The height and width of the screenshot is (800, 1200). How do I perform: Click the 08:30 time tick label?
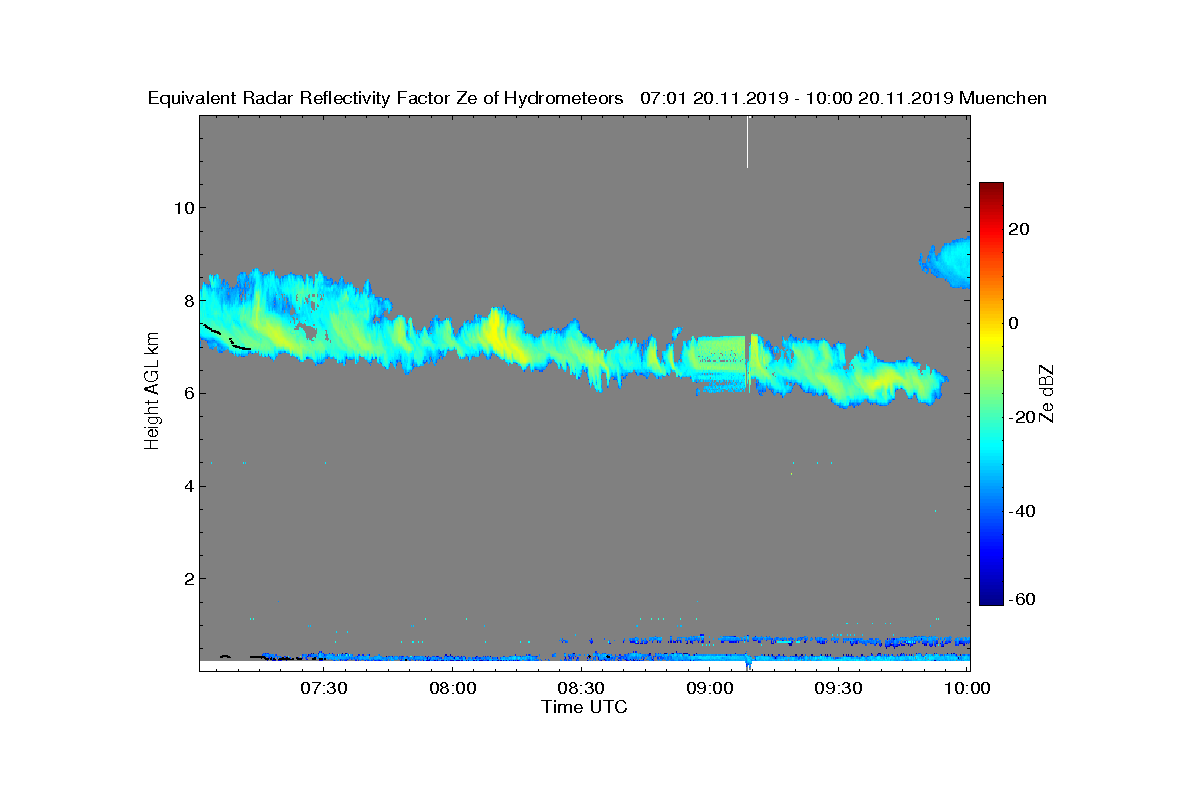coord(581,688)
